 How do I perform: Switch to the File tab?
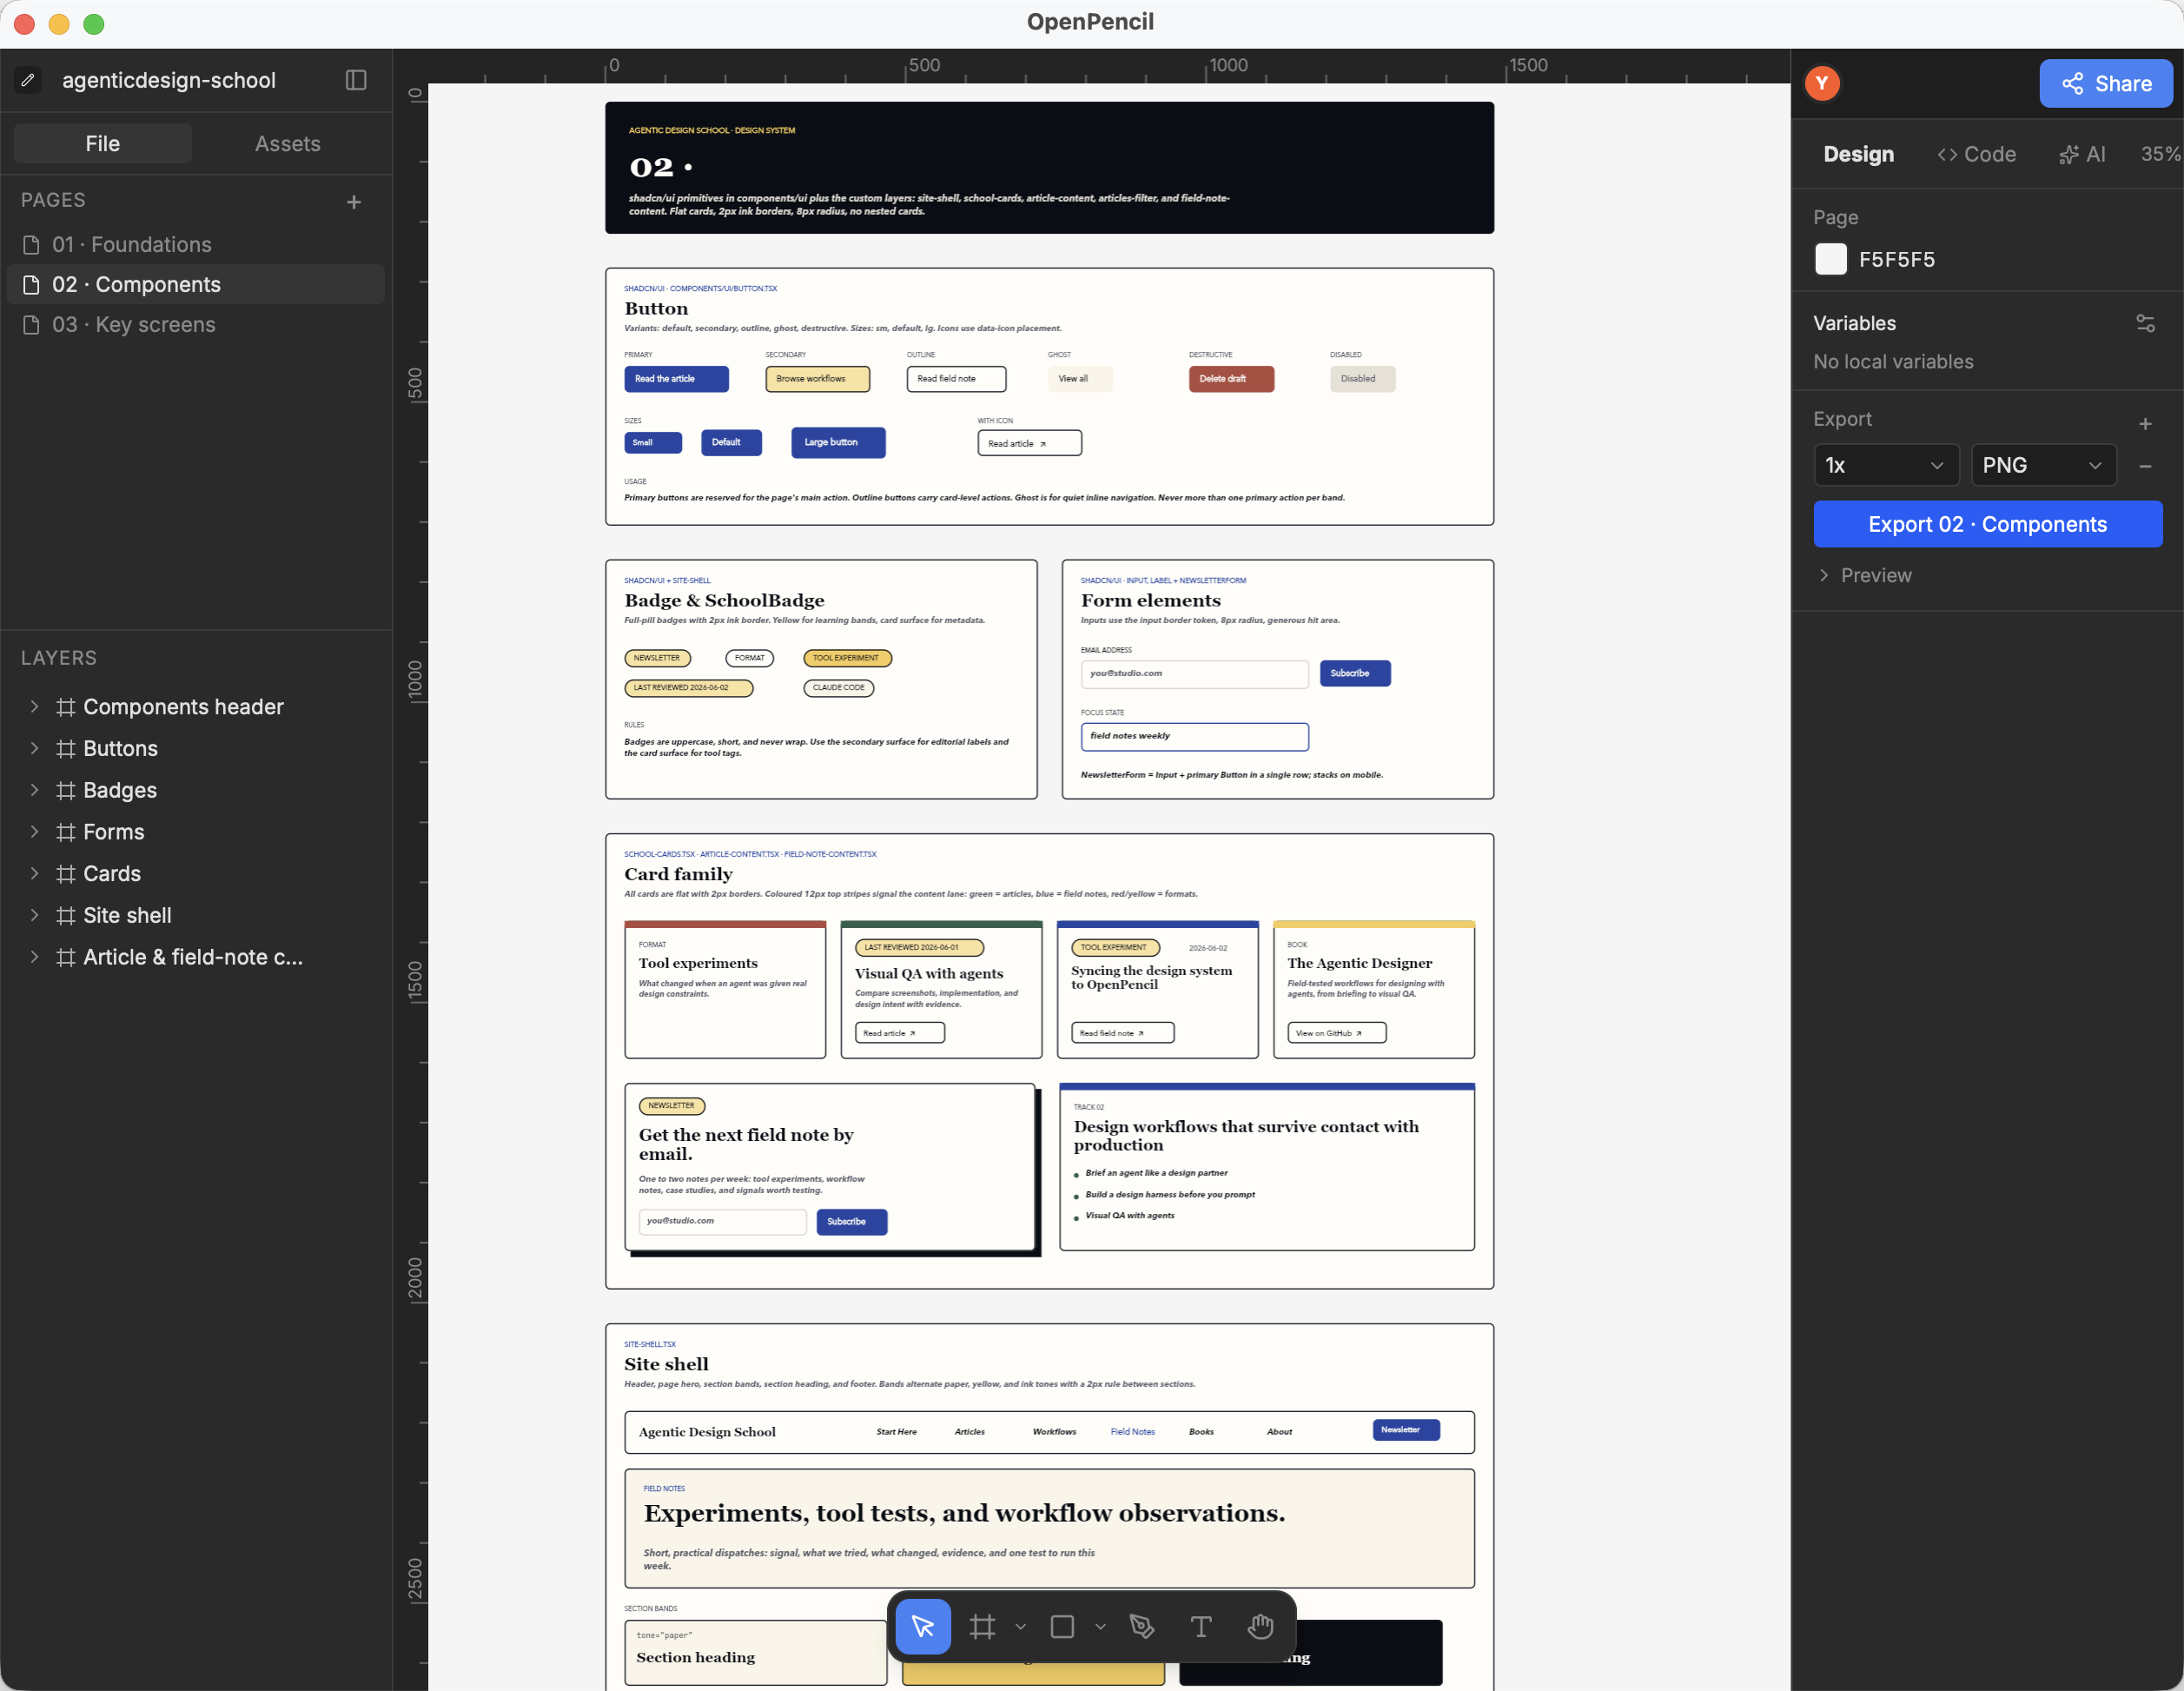103,144
